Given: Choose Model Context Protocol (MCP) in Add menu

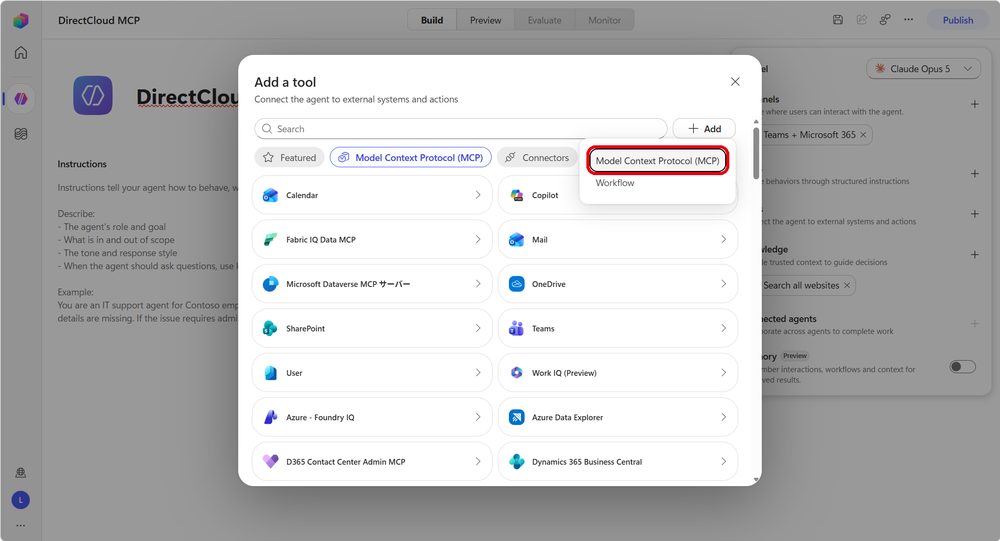Looking at the screenshot, I should (x=658, y=161).
